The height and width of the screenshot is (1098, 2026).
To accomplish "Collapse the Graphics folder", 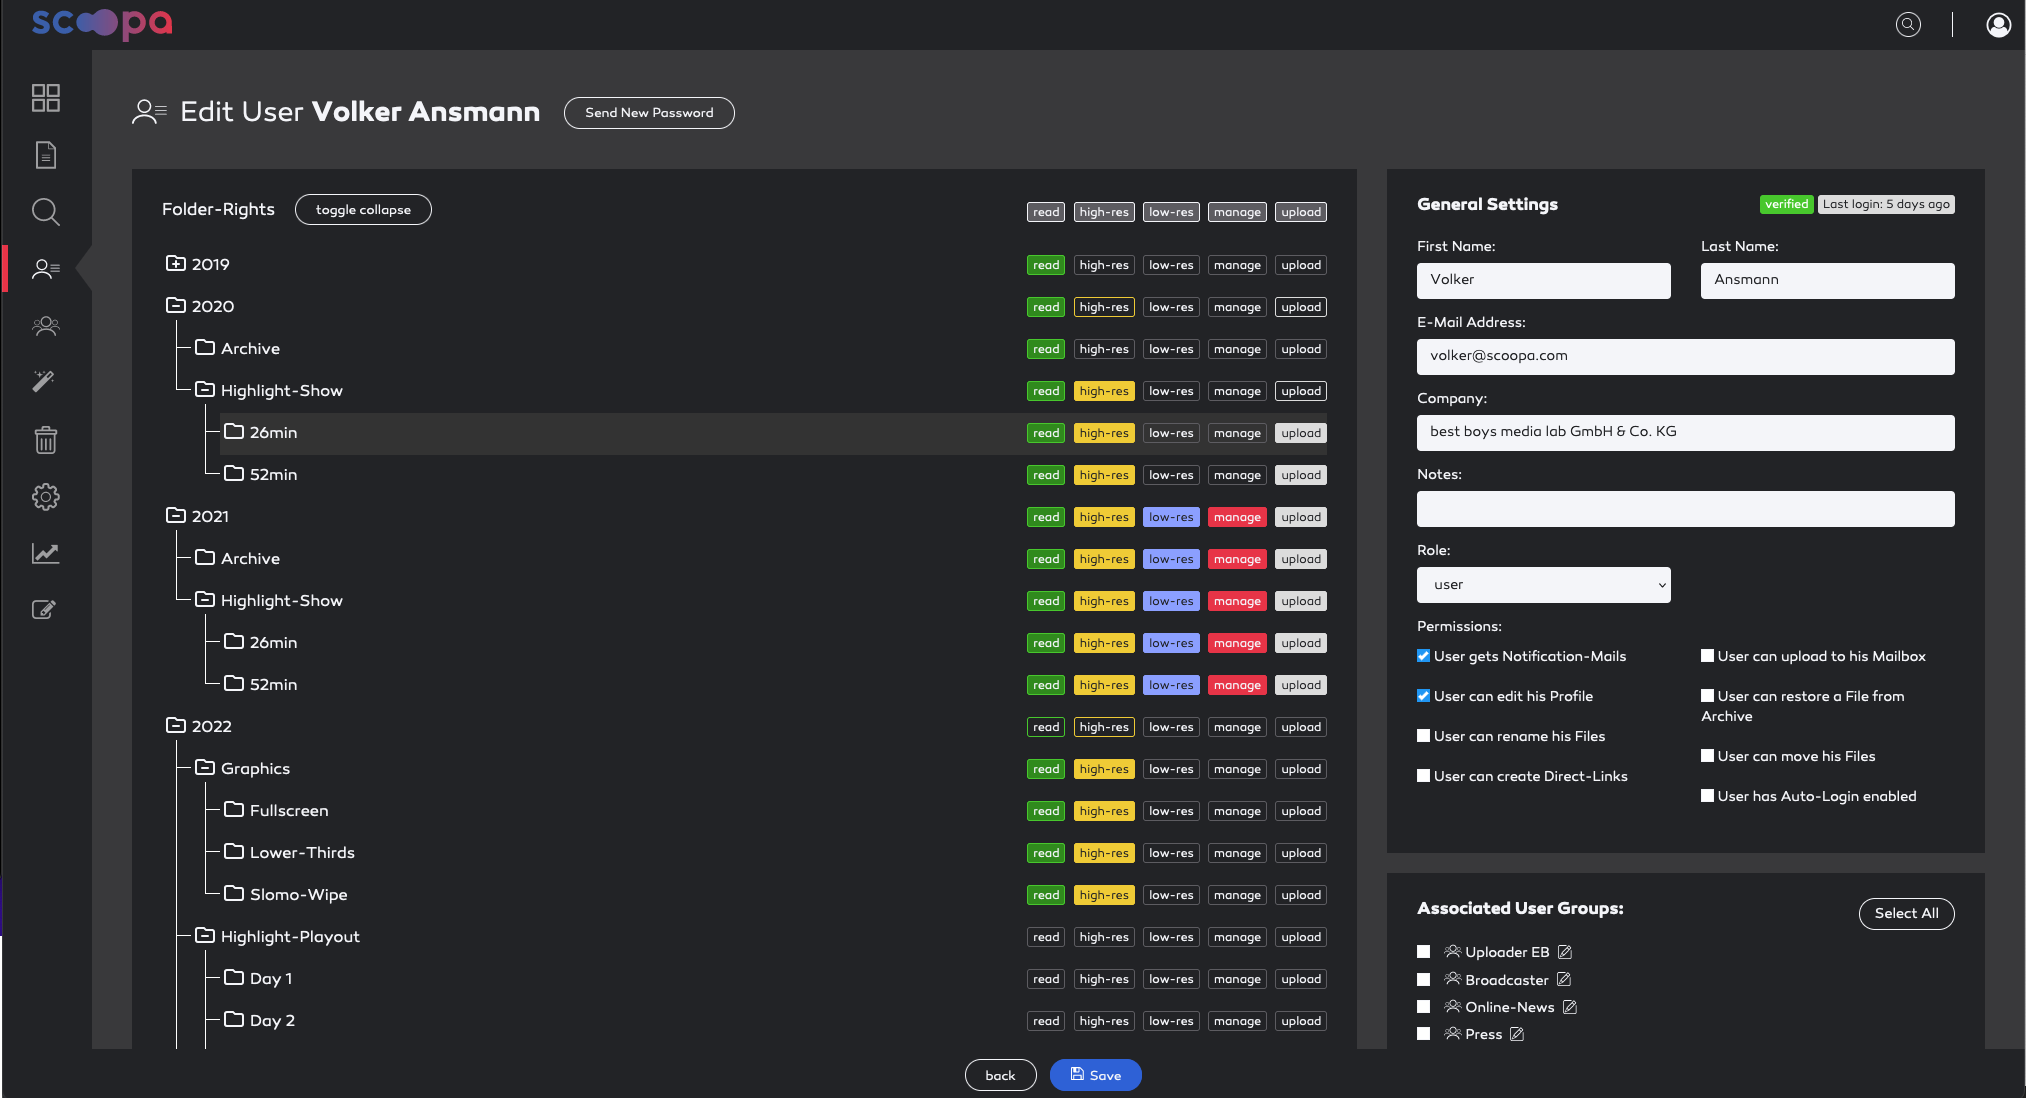I will [x=205, y=768].
